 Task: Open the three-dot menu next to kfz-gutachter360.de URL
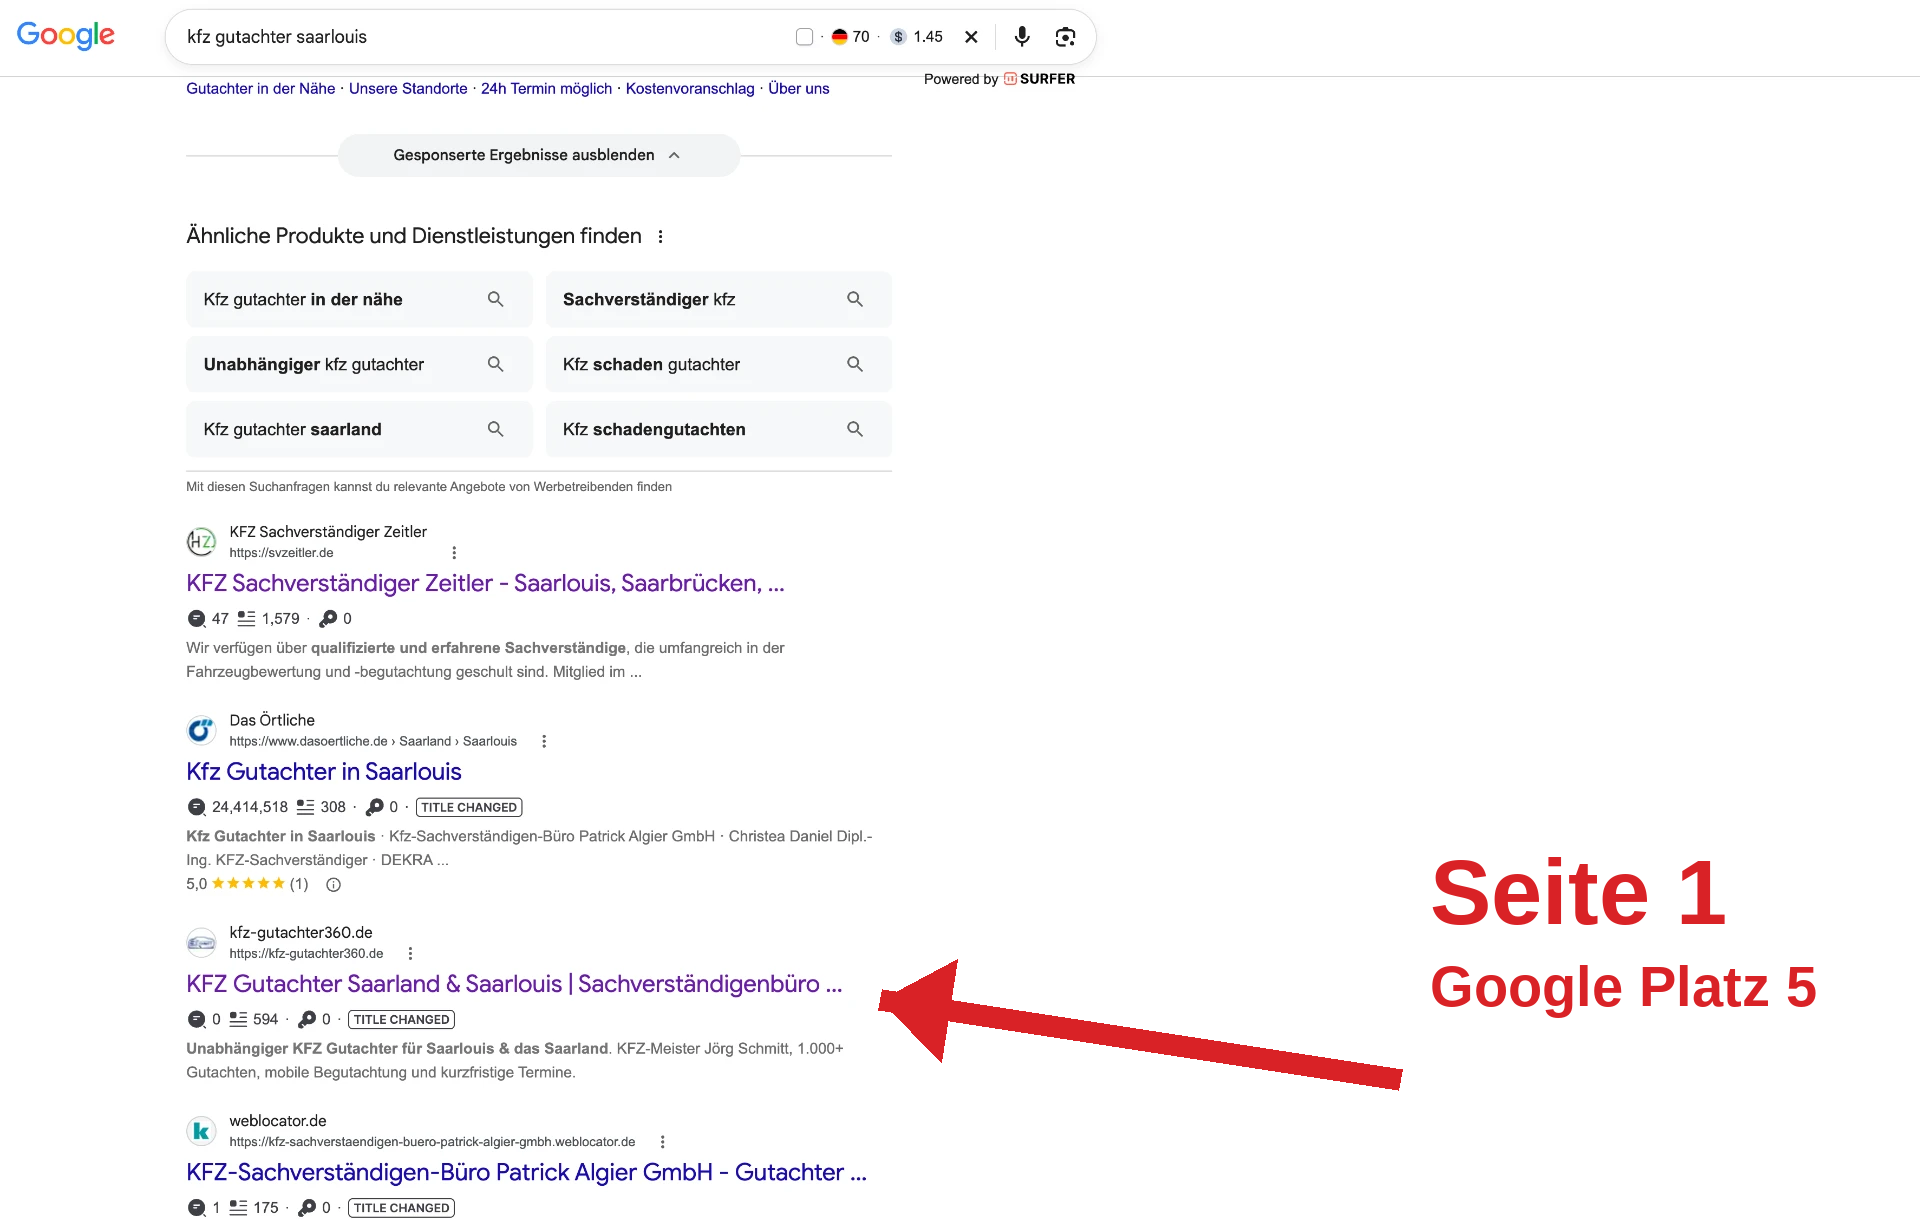pos(410,953)
